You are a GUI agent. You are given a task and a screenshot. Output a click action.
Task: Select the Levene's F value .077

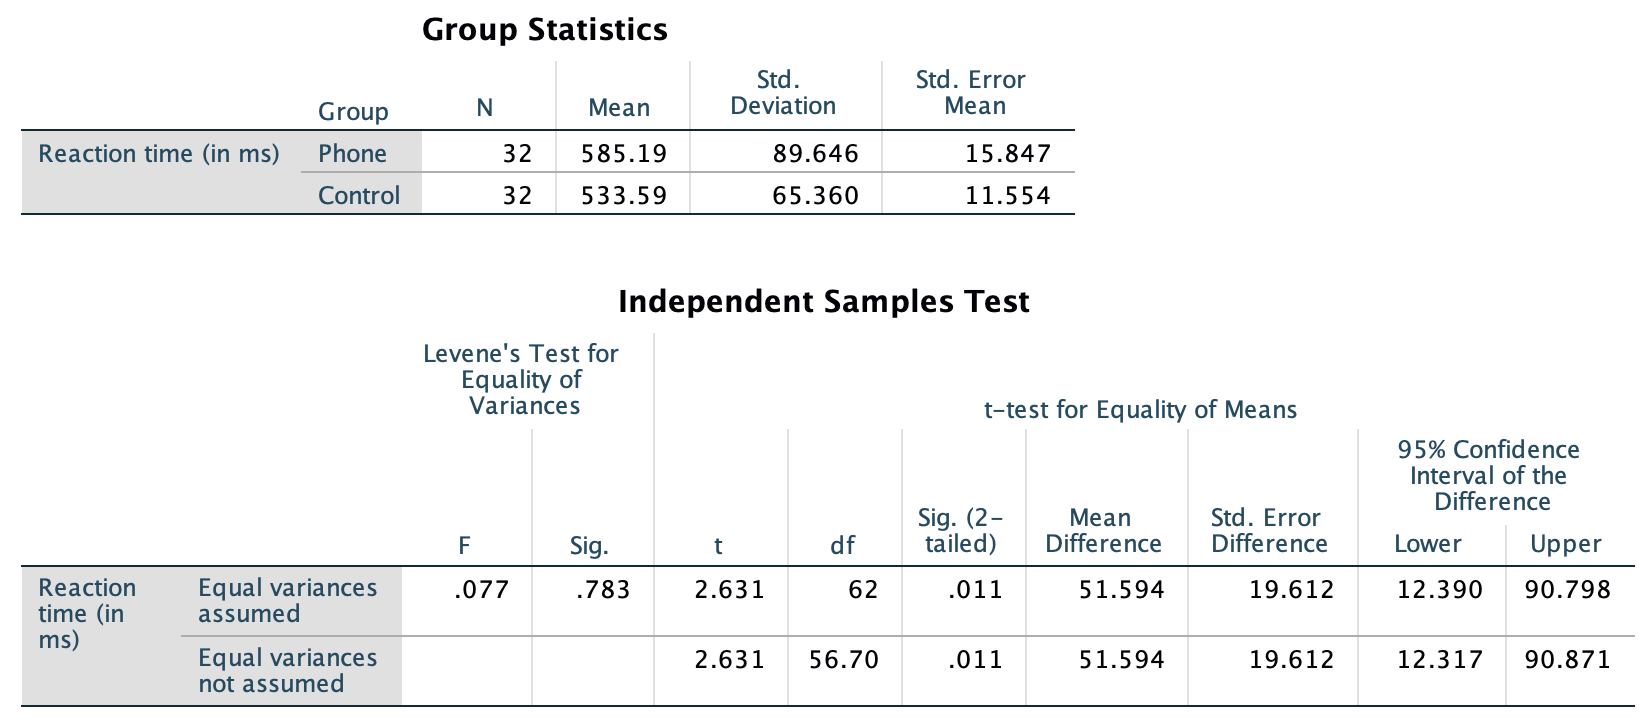point(481,589)
